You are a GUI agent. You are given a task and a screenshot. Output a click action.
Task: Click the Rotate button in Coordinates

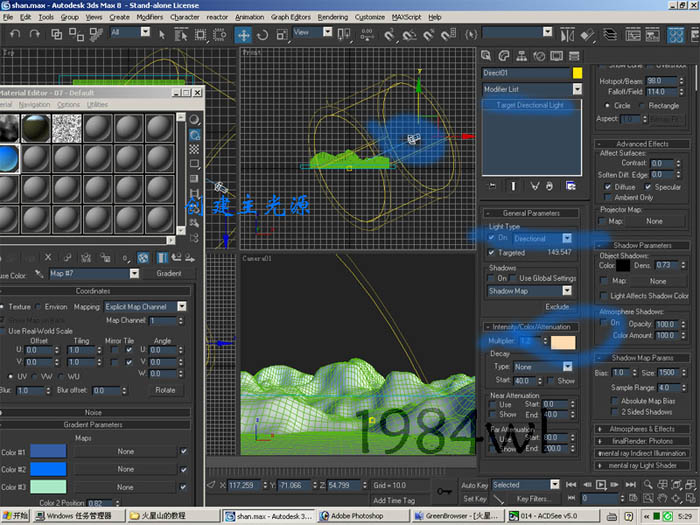165,390
